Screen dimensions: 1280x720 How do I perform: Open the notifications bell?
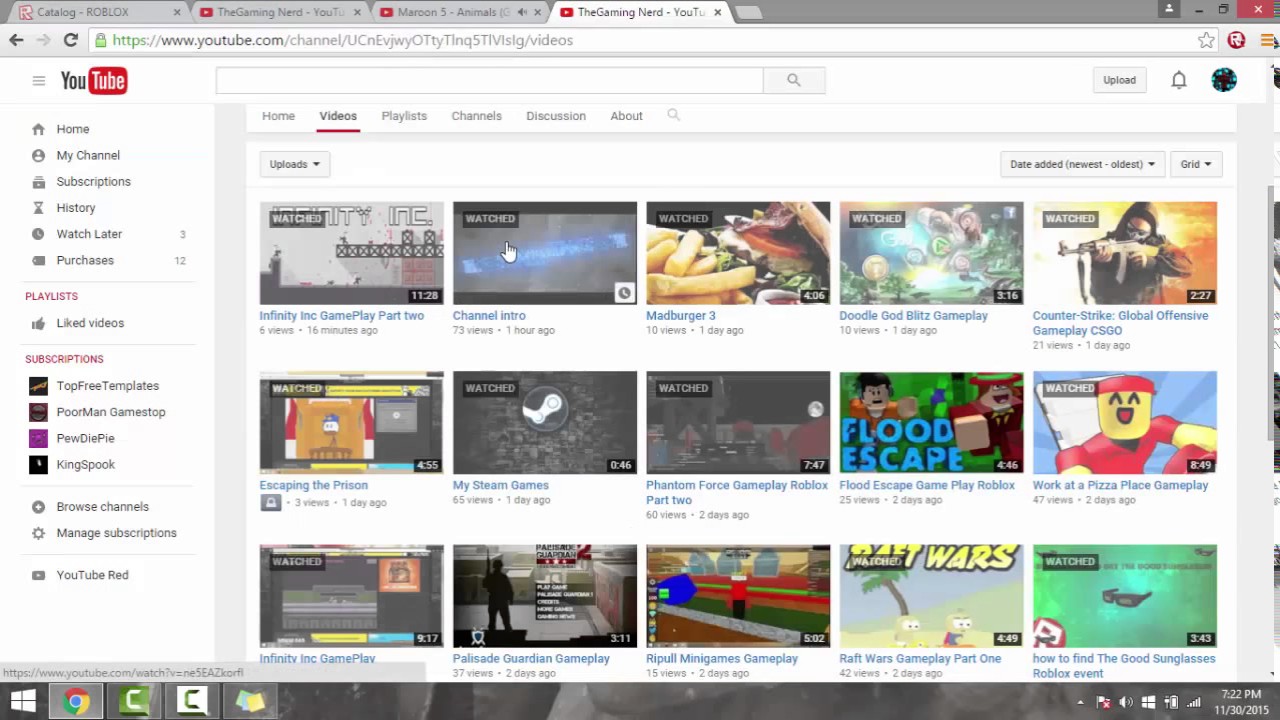1179,80
